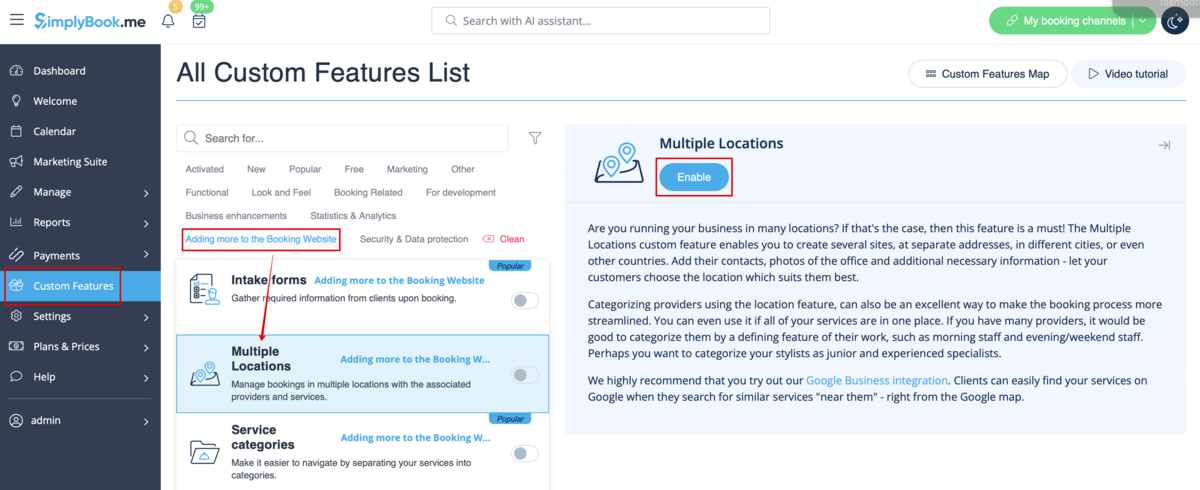Image resolution: width=1200 pixels, height=490 pixels.
Task: Expand the Settings sidebar submenu
Action: (x=146, y=317)
